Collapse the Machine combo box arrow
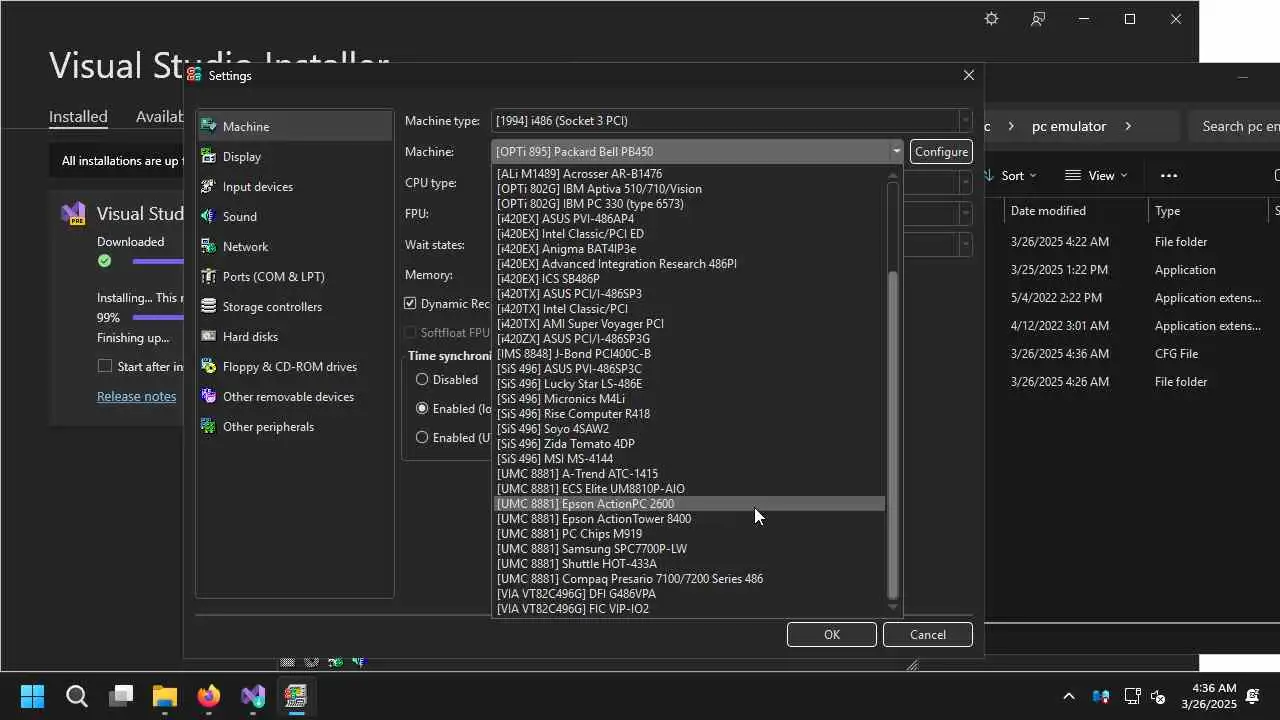Screen dimensions: 1280x720 pyautogui.click(x=896, y=151)
